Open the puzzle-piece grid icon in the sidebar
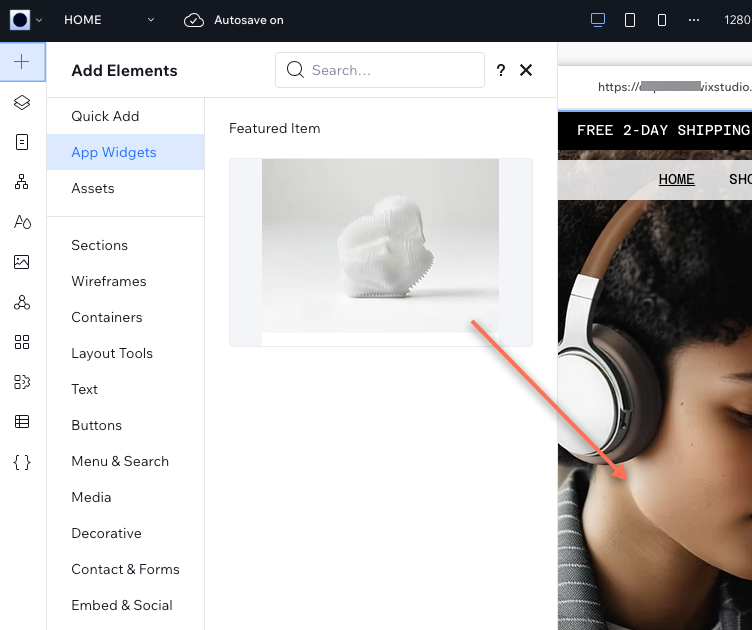 pyautogui.click(x=22, y=382)
